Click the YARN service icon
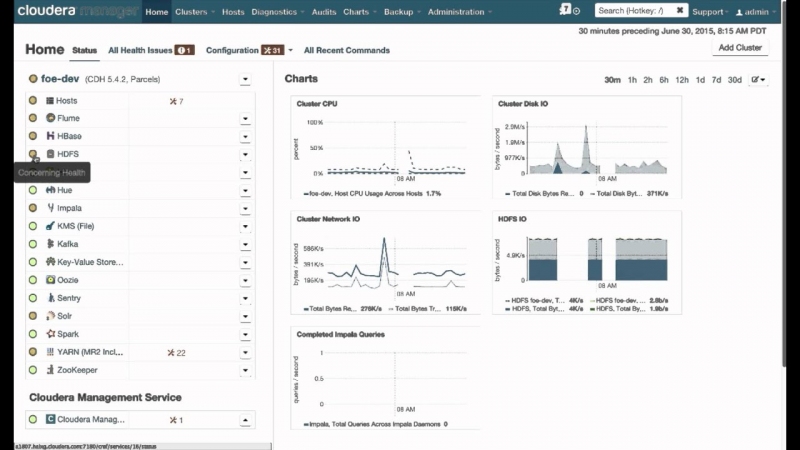 pos(50,352)
